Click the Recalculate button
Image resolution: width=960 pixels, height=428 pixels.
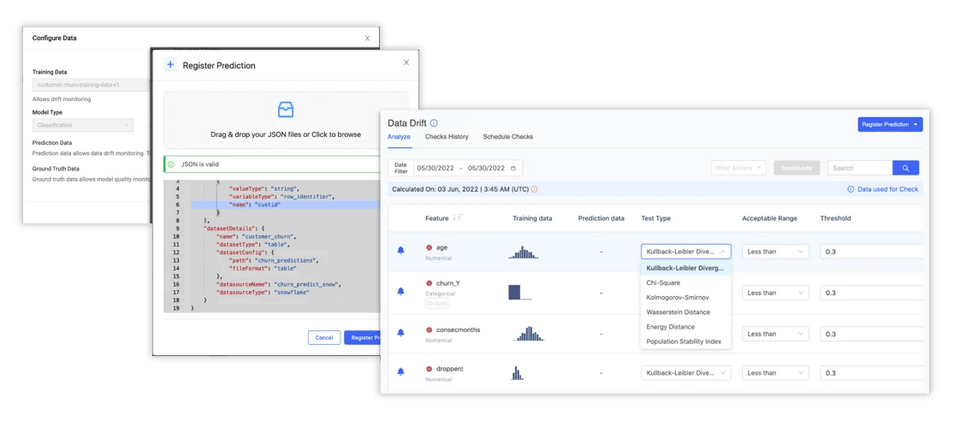pos(797,168)
